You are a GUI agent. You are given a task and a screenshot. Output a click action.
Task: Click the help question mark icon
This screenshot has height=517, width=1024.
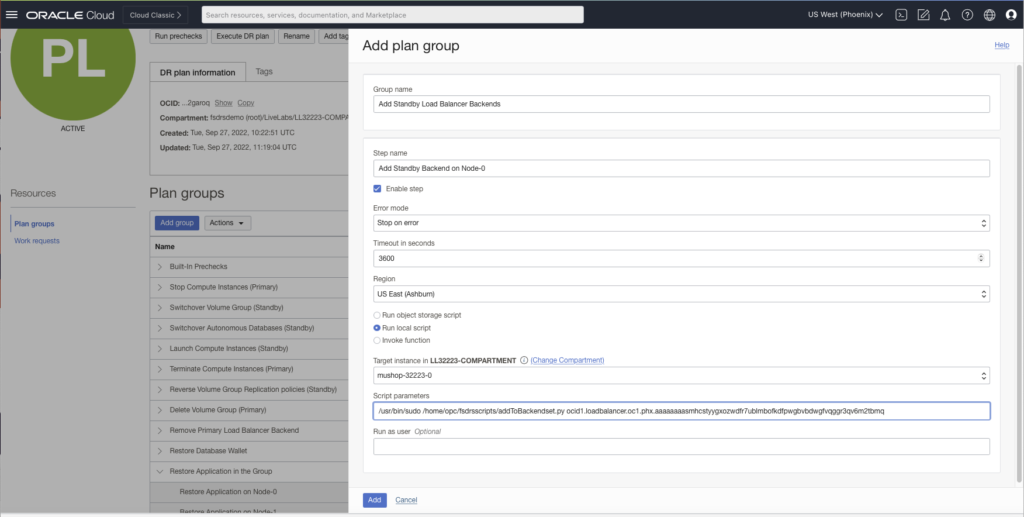967,15
